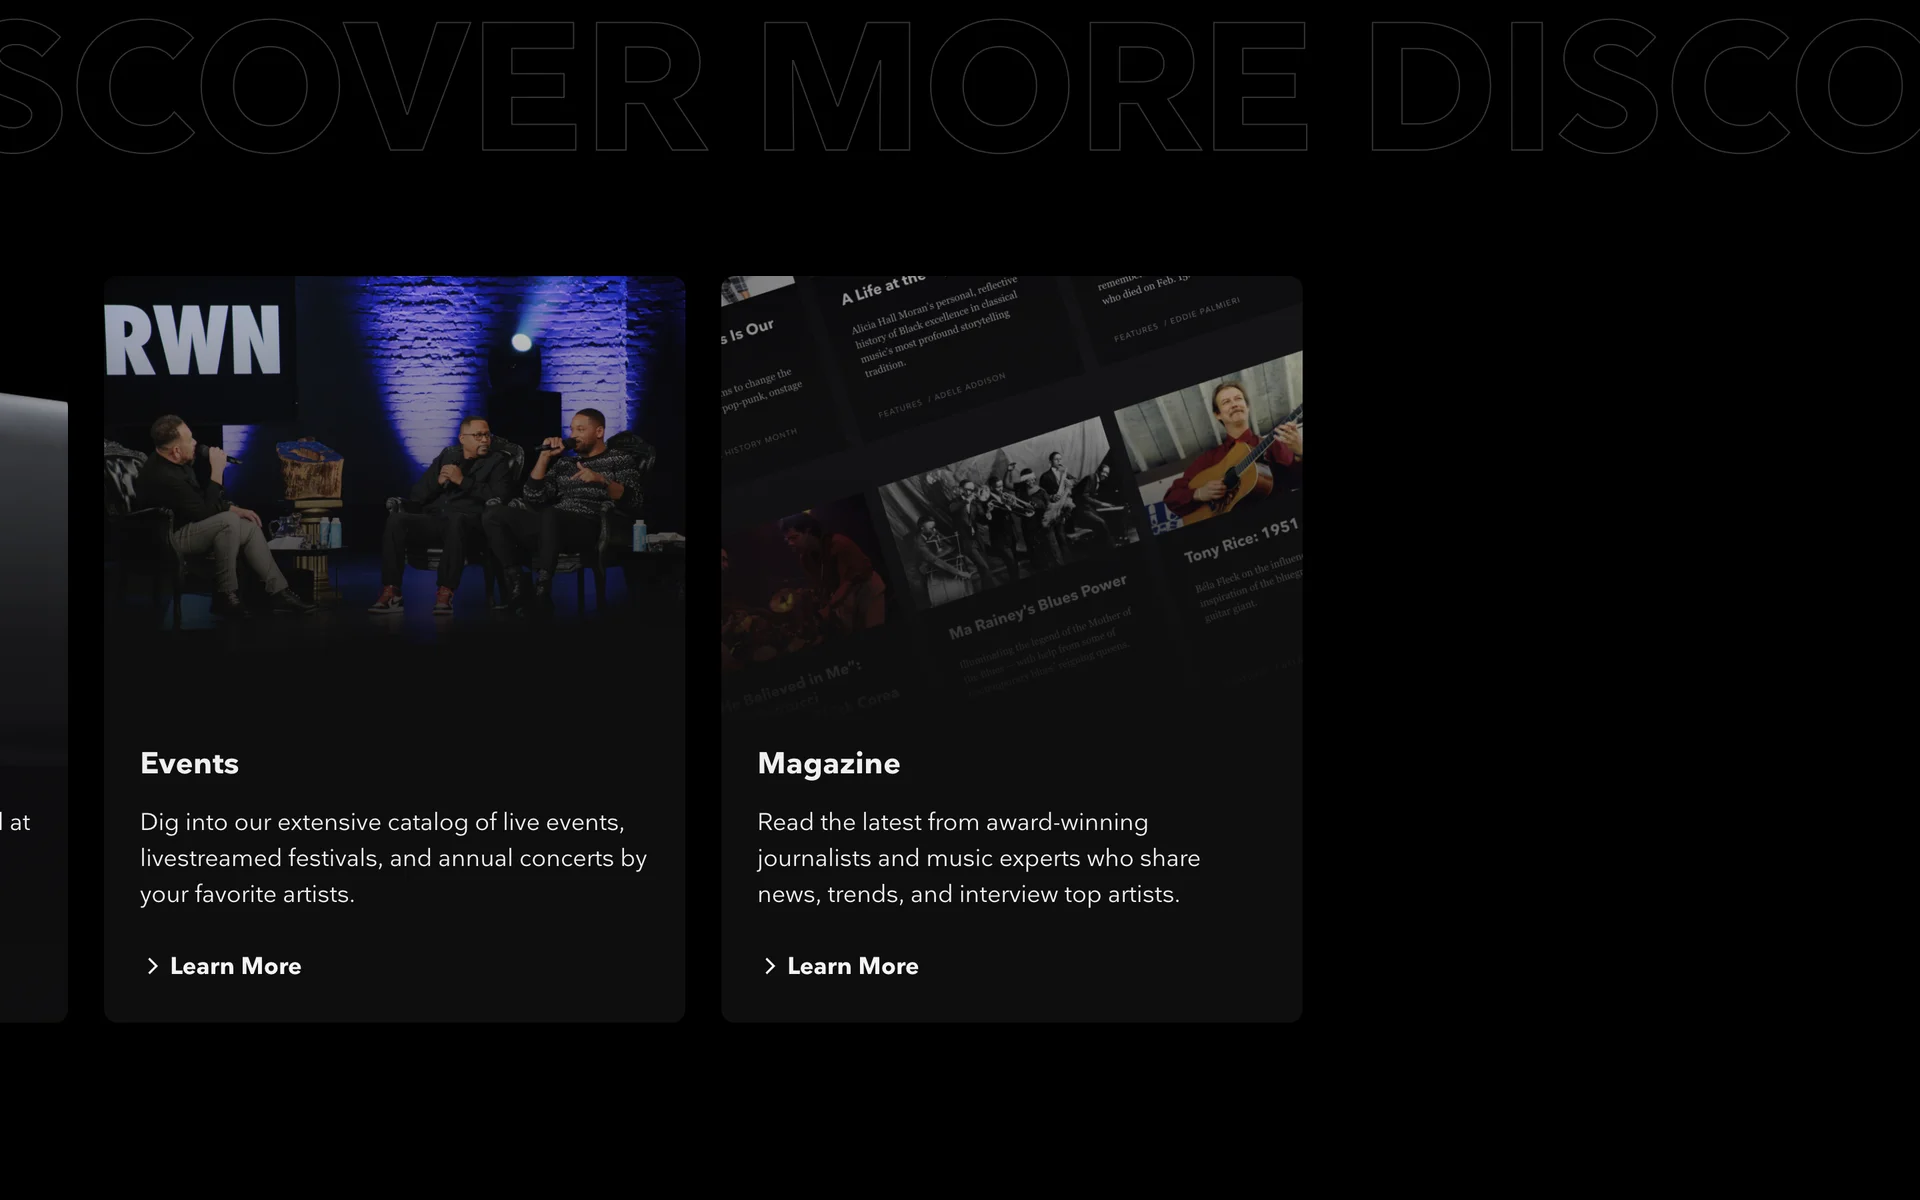The width and height of the screenshot is (1920, 1200).
Task: Select the Magazine articles collage image
Action: [x=1011, y=490]
